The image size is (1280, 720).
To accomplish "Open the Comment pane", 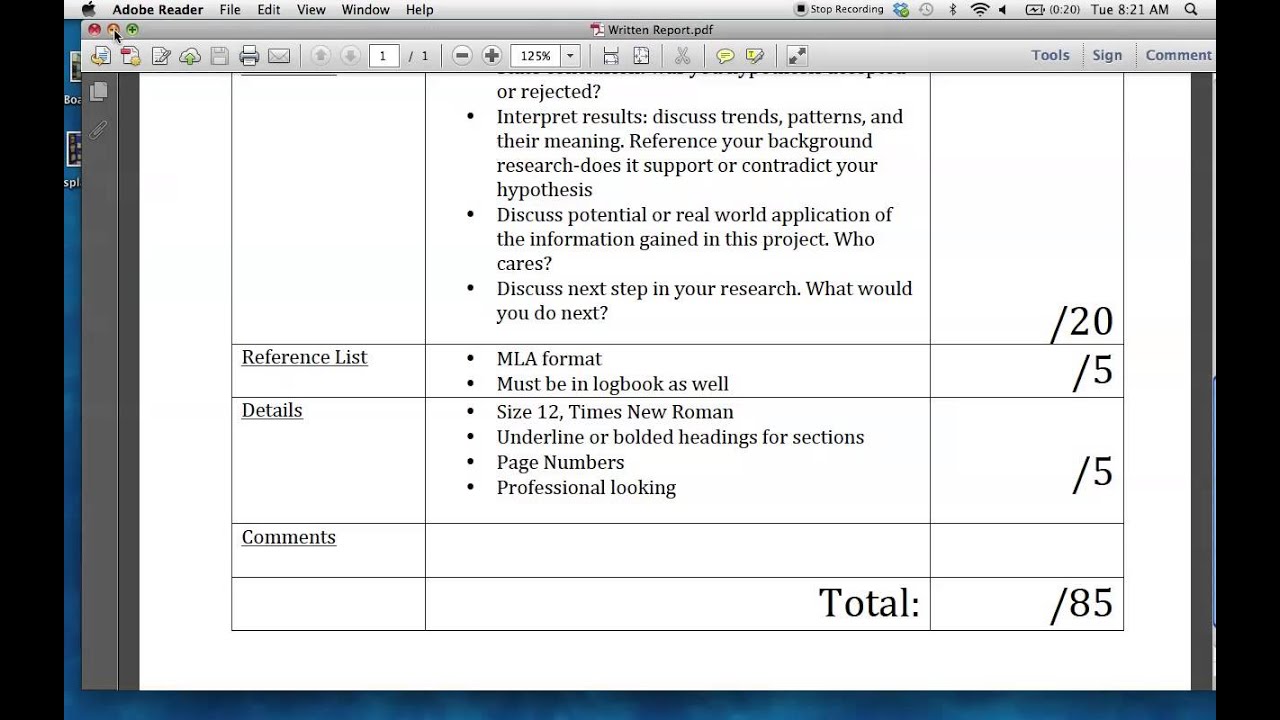I will 1178,55.
